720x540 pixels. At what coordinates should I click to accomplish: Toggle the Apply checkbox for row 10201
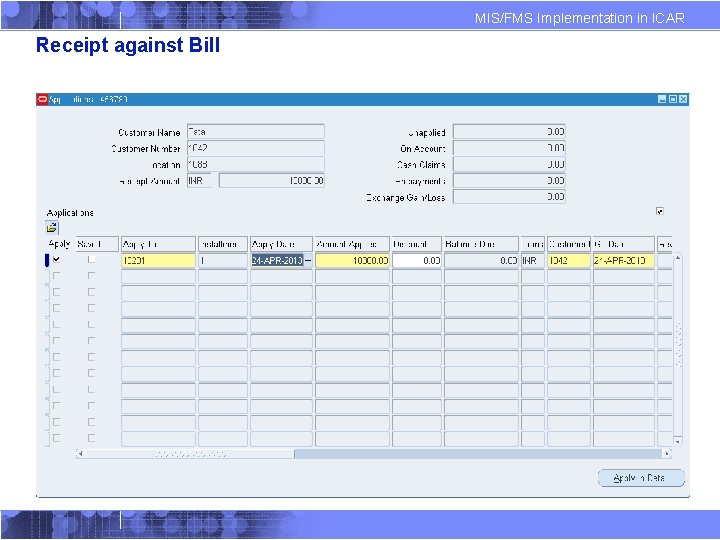pyautogui.click(x=56, y=259)
